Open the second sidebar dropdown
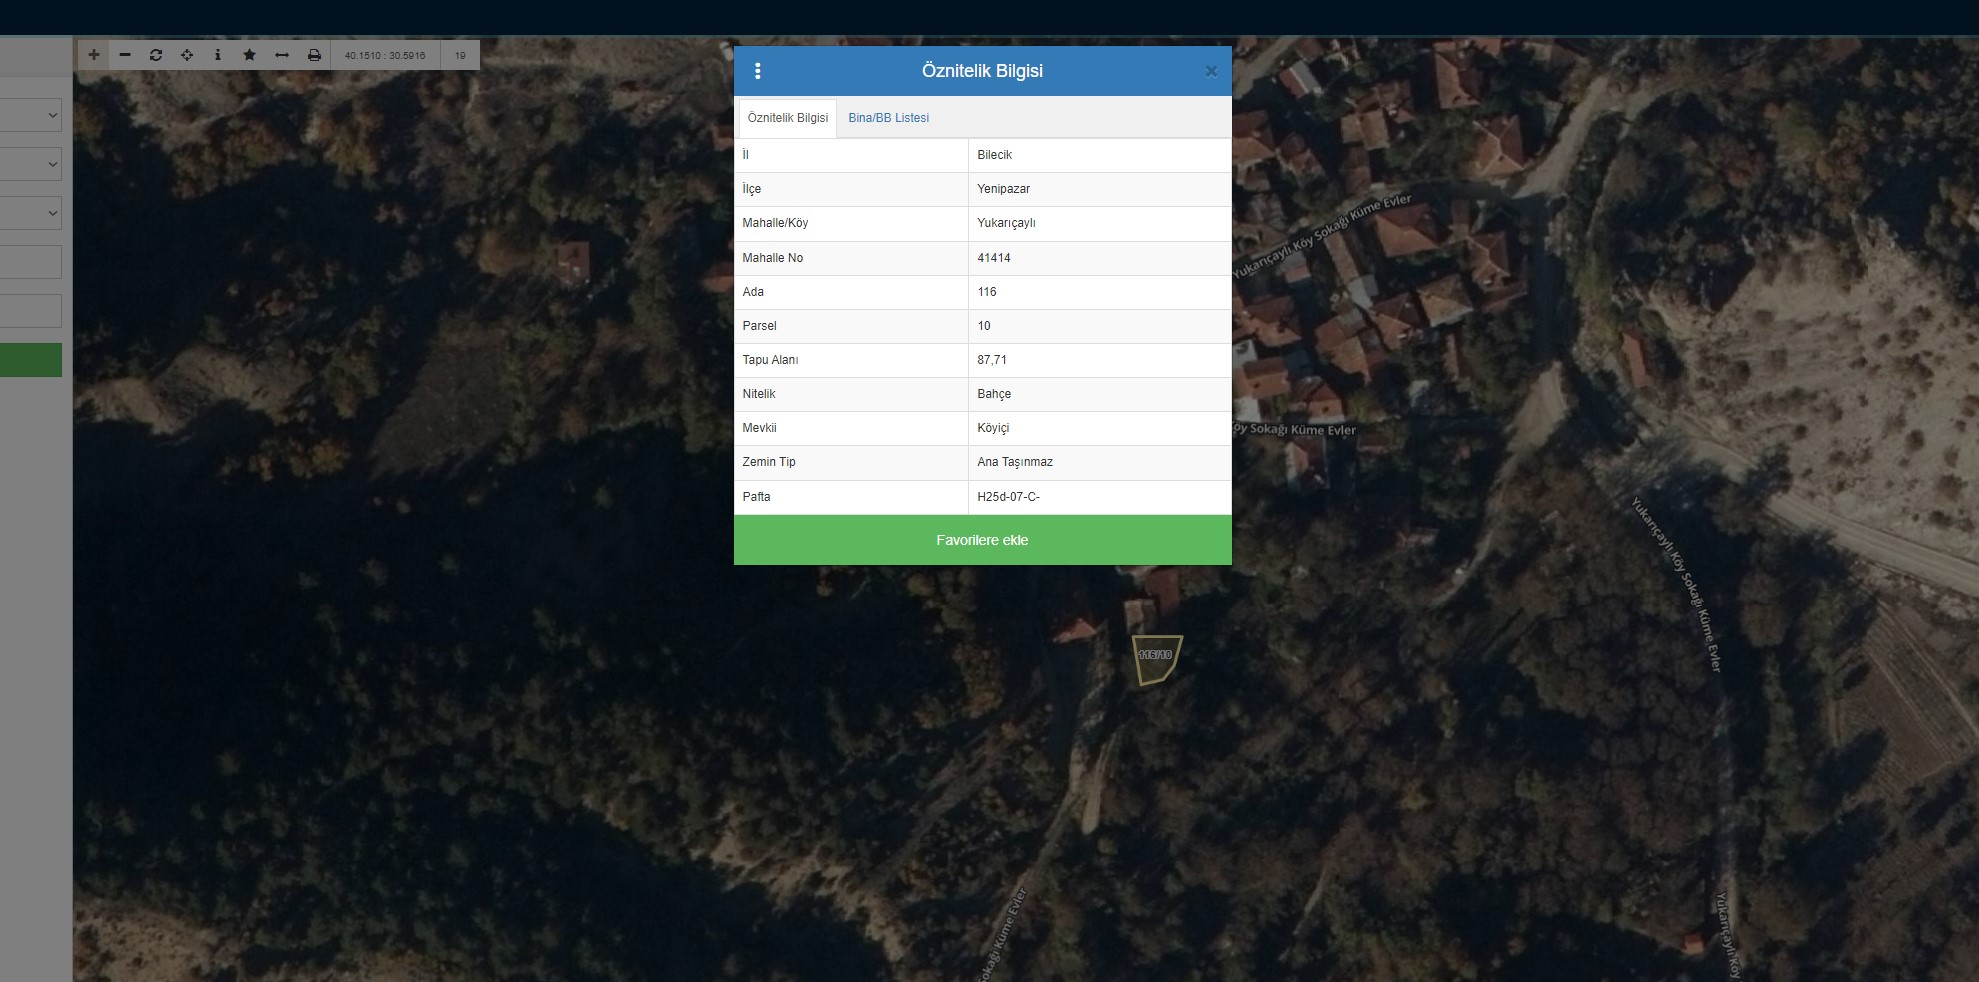Viewport: 1979px width, 982px height. tap(33, 164)
